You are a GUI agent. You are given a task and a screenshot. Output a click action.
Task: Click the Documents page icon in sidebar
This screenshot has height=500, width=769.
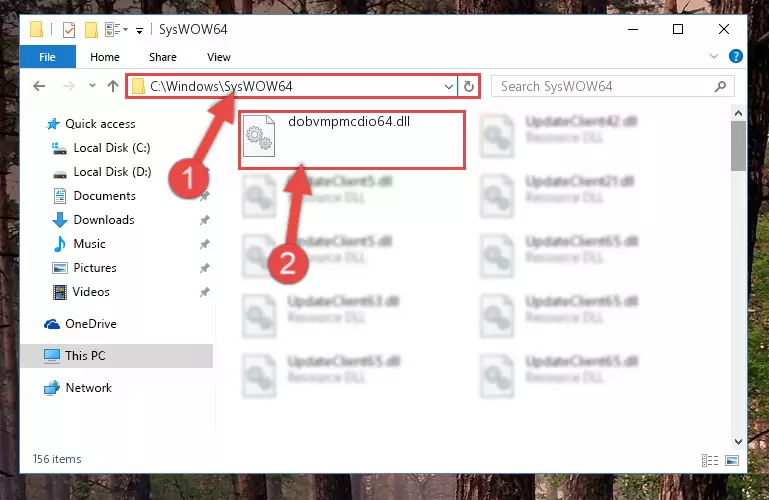(x=60, y=196)
